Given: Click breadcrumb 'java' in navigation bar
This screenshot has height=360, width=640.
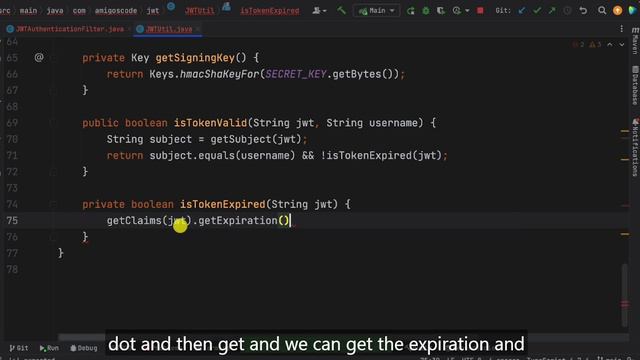Looking at the screenshot, I should pos(55,11).
